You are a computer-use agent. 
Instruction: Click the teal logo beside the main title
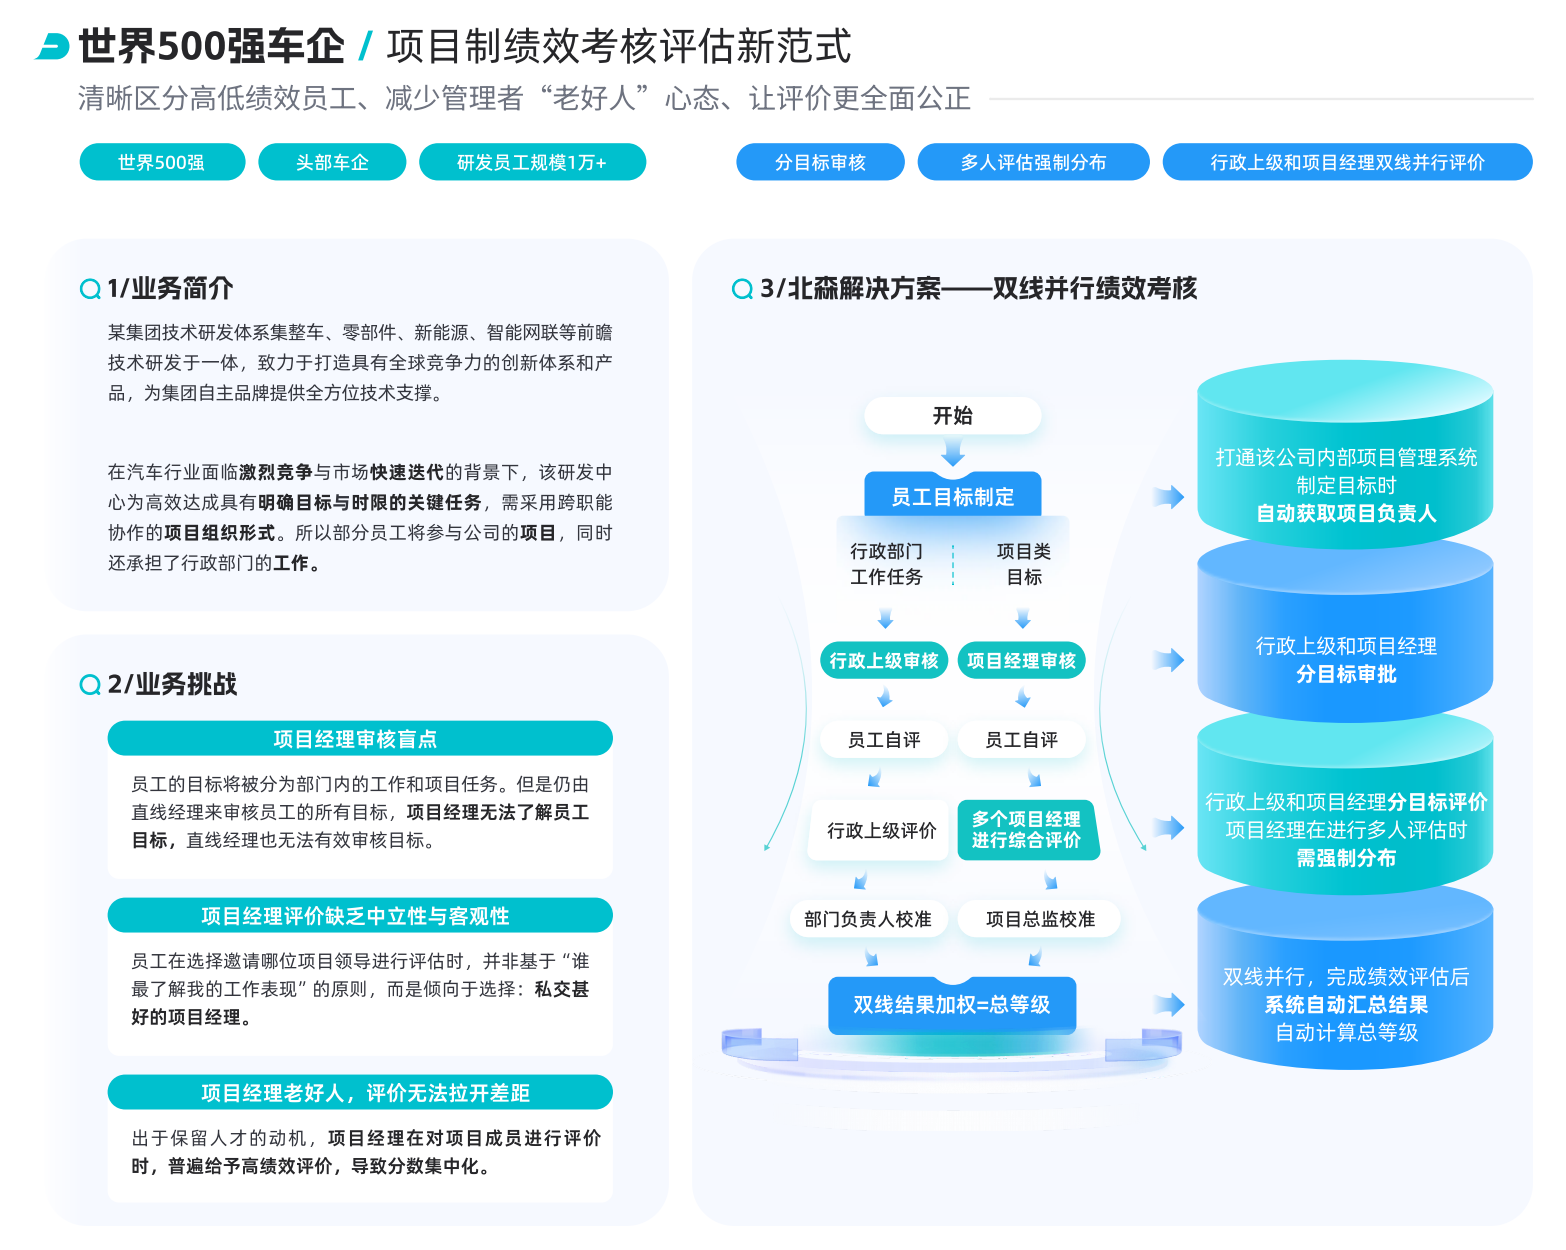click(x=52, y=46)
